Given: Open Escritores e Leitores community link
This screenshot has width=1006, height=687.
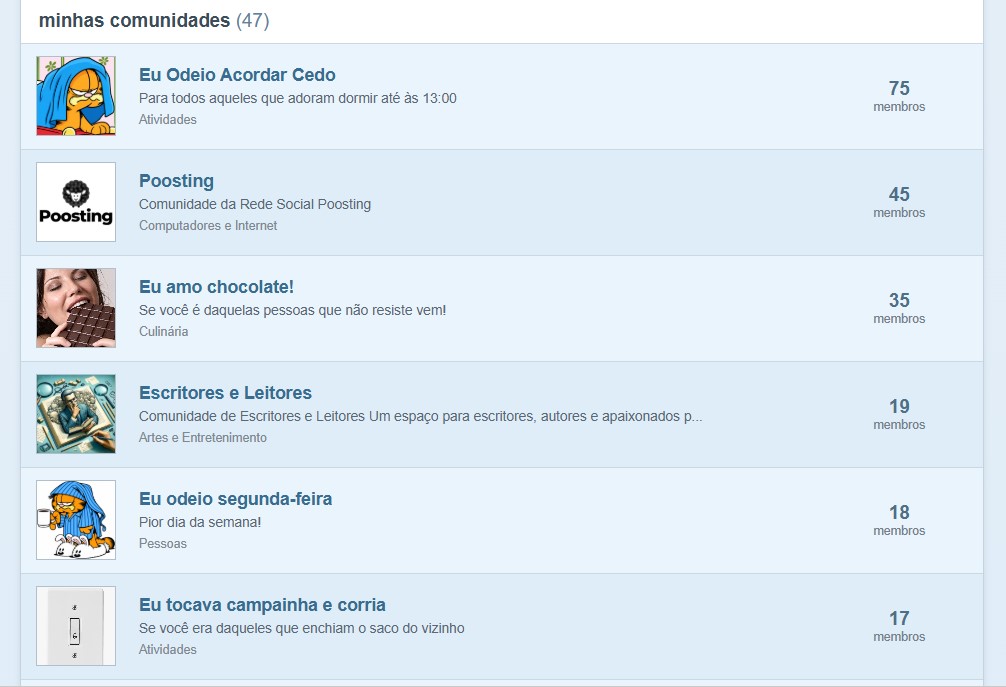Looking at the screenshot, I should (225, 393).
